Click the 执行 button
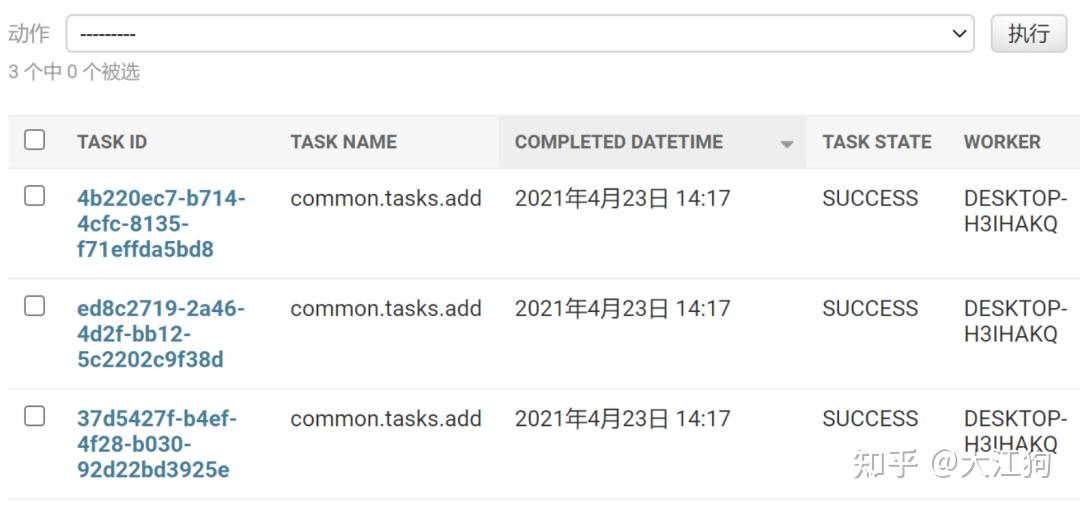The image size is (1080, 508). pos(1028,34)
